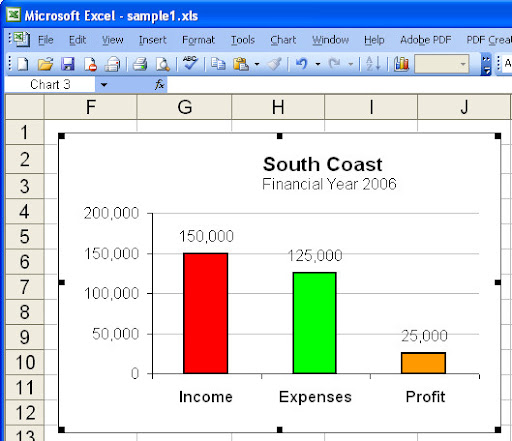Click the top-center chart sizing handle
512x441 pixels.
pos(280,136)
